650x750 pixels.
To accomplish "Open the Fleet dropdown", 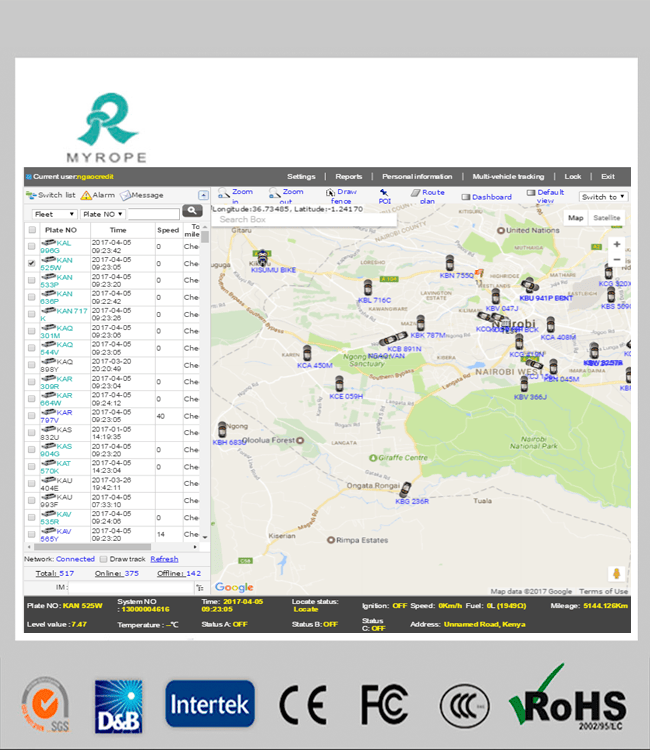I will [54, 214].
